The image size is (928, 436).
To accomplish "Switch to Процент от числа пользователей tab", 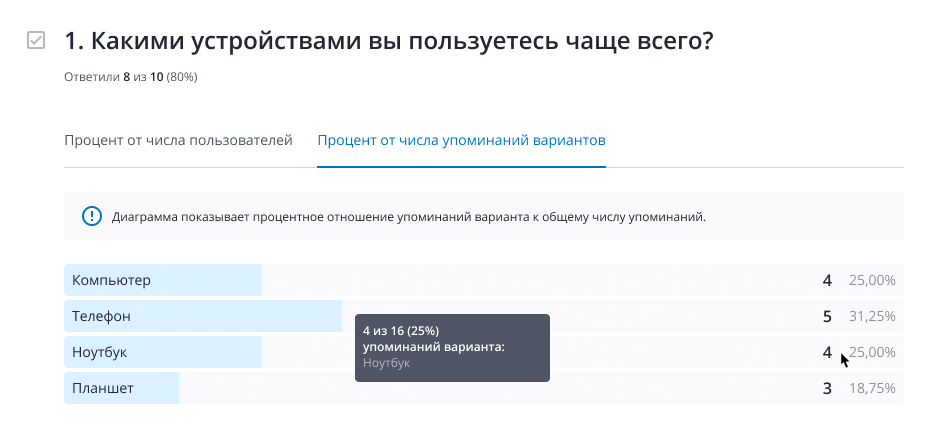I will pos(178,141).
